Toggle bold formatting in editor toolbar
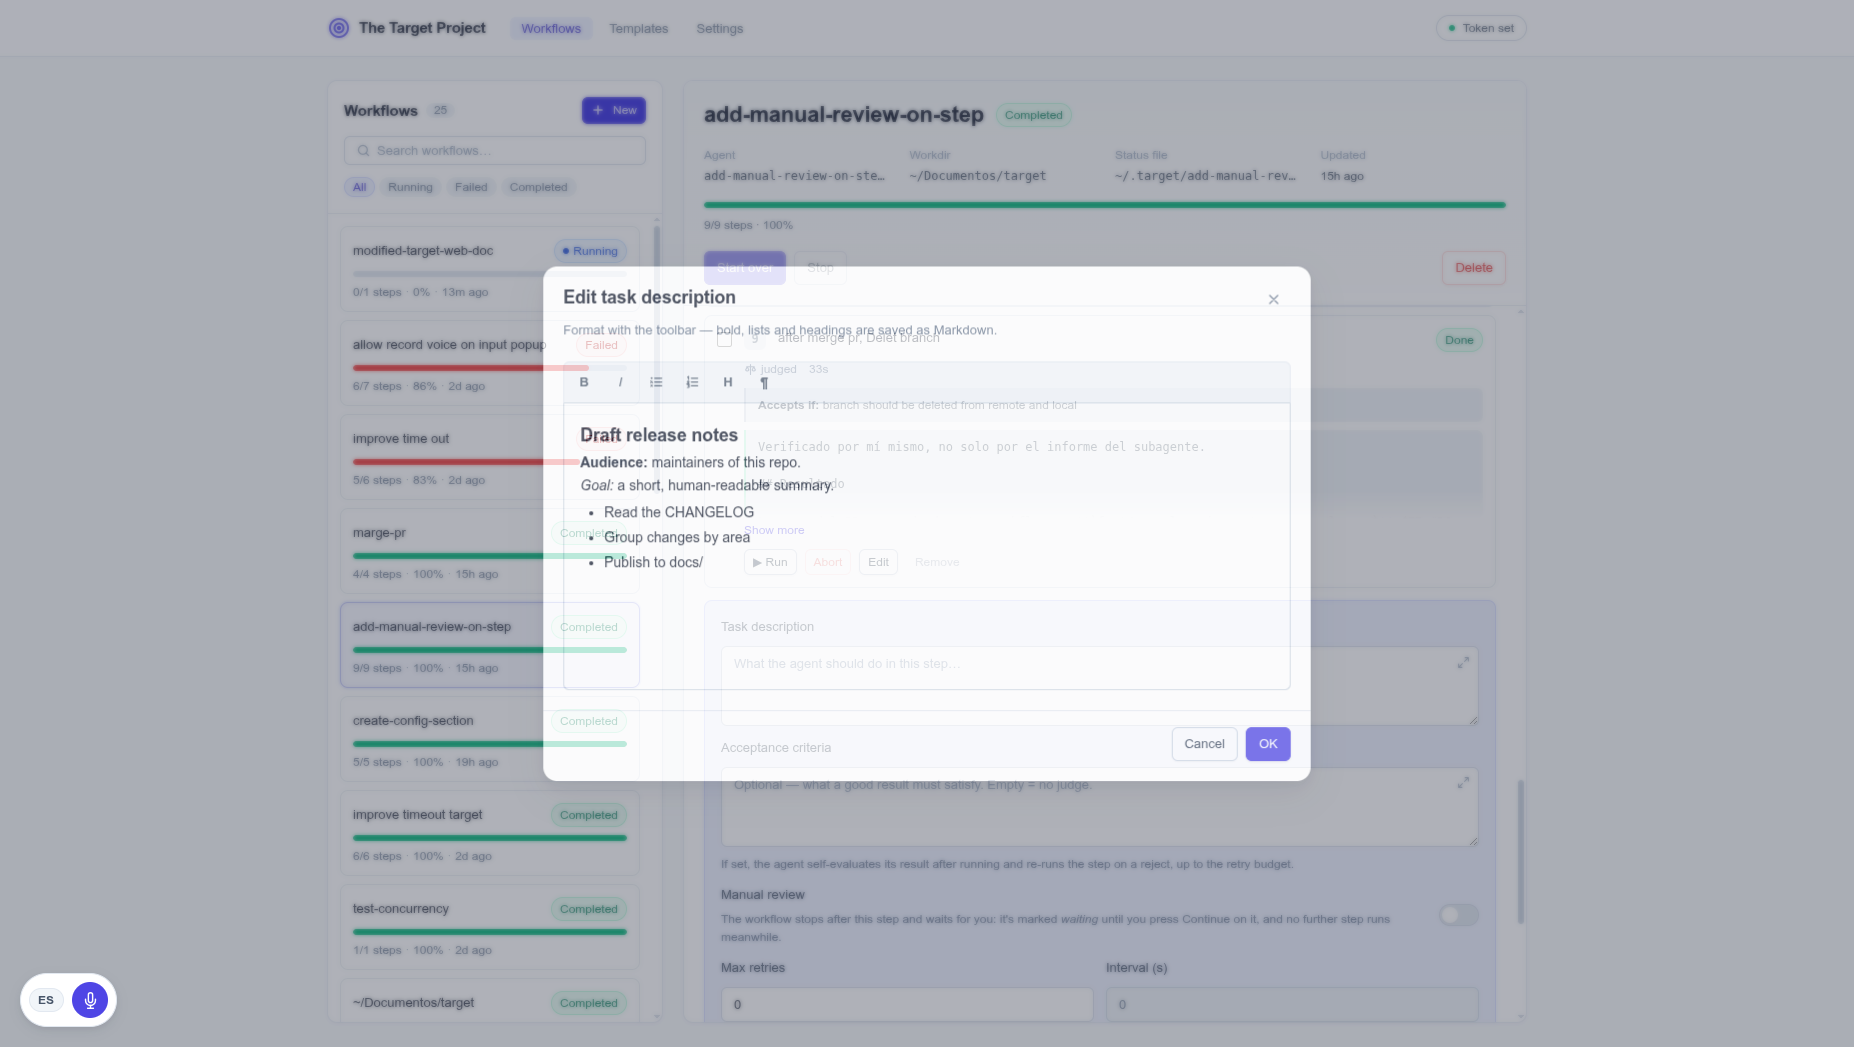 pos(584,382)
